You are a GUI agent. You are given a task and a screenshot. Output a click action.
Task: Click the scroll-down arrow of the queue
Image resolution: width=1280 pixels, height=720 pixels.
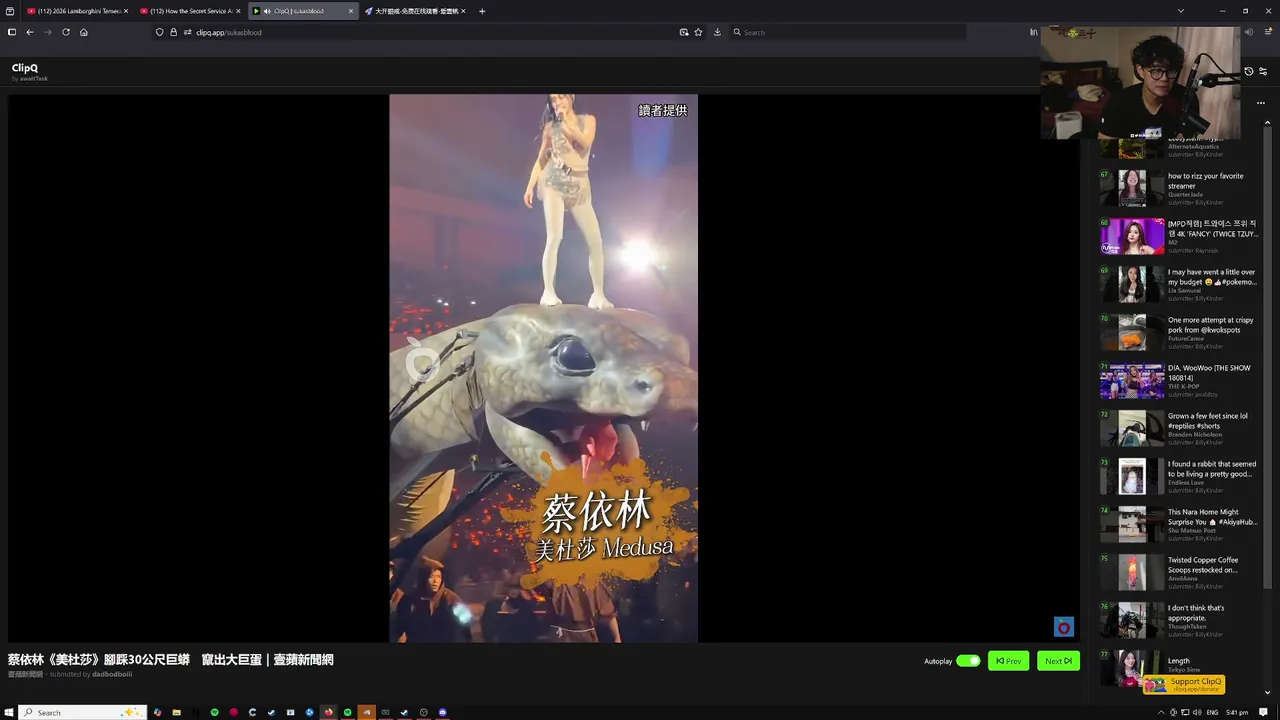coord(1268,692)
